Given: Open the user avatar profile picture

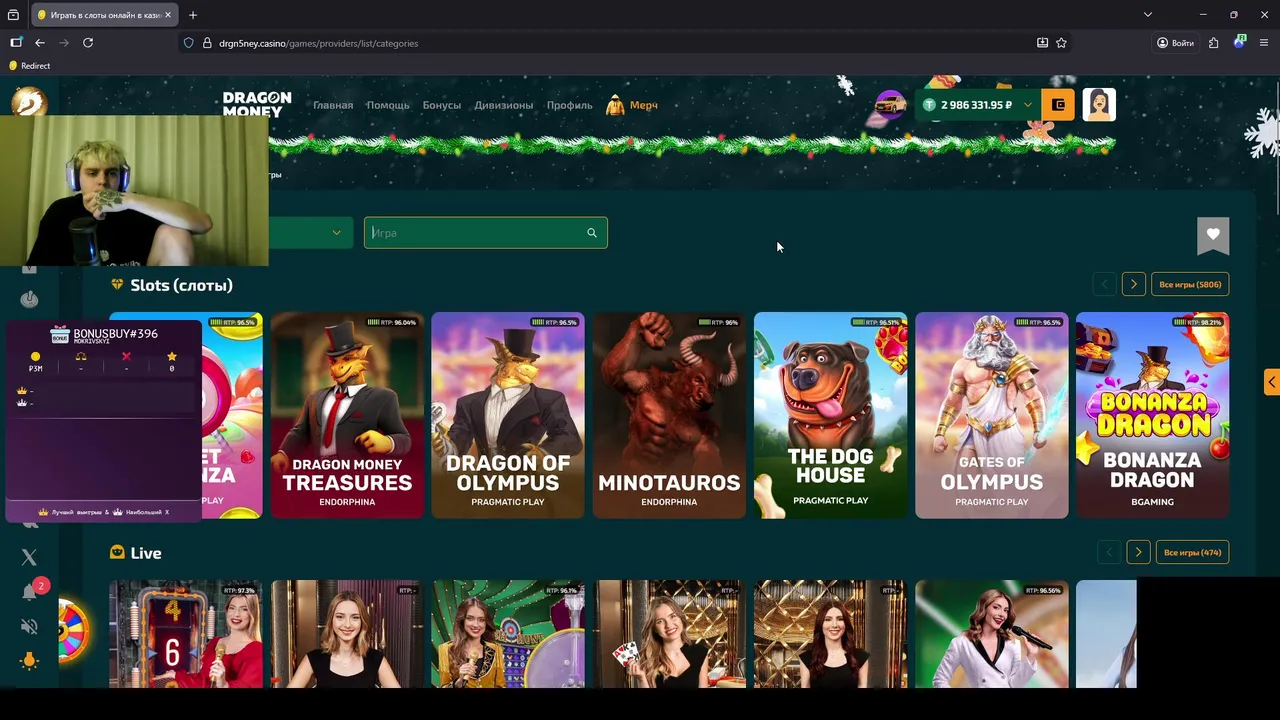Looking at the screenshot, I should 1099,105.
